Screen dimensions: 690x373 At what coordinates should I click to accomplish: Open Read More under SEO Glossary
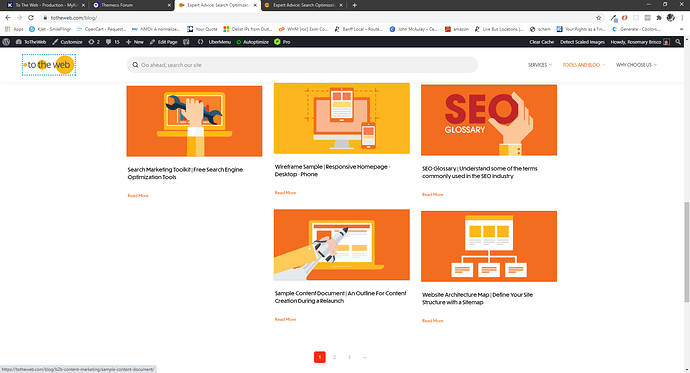433,194
